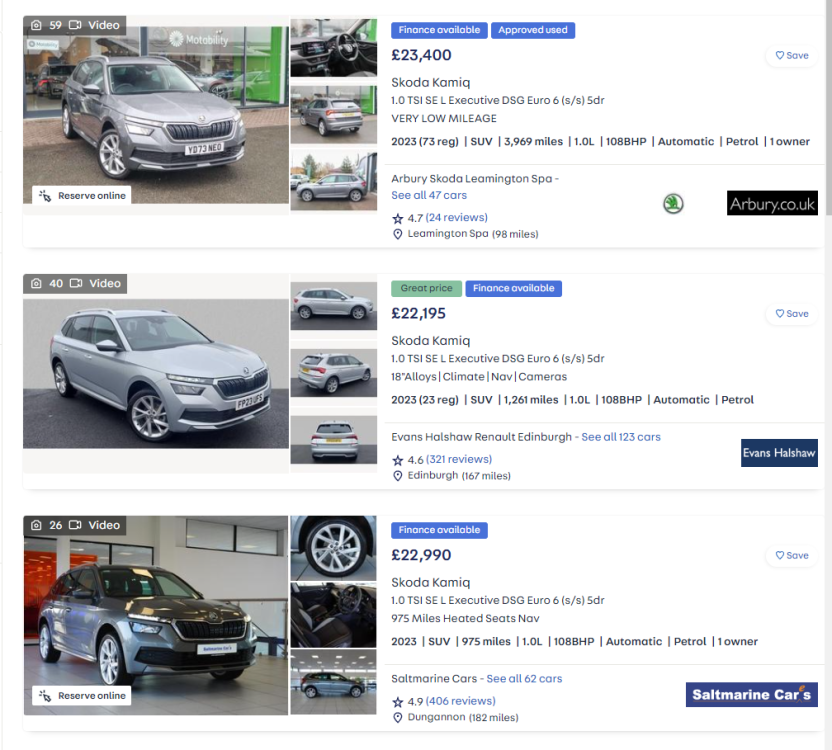
Task: Click the location pin next to Dungannon
Action: pos(397,718)
